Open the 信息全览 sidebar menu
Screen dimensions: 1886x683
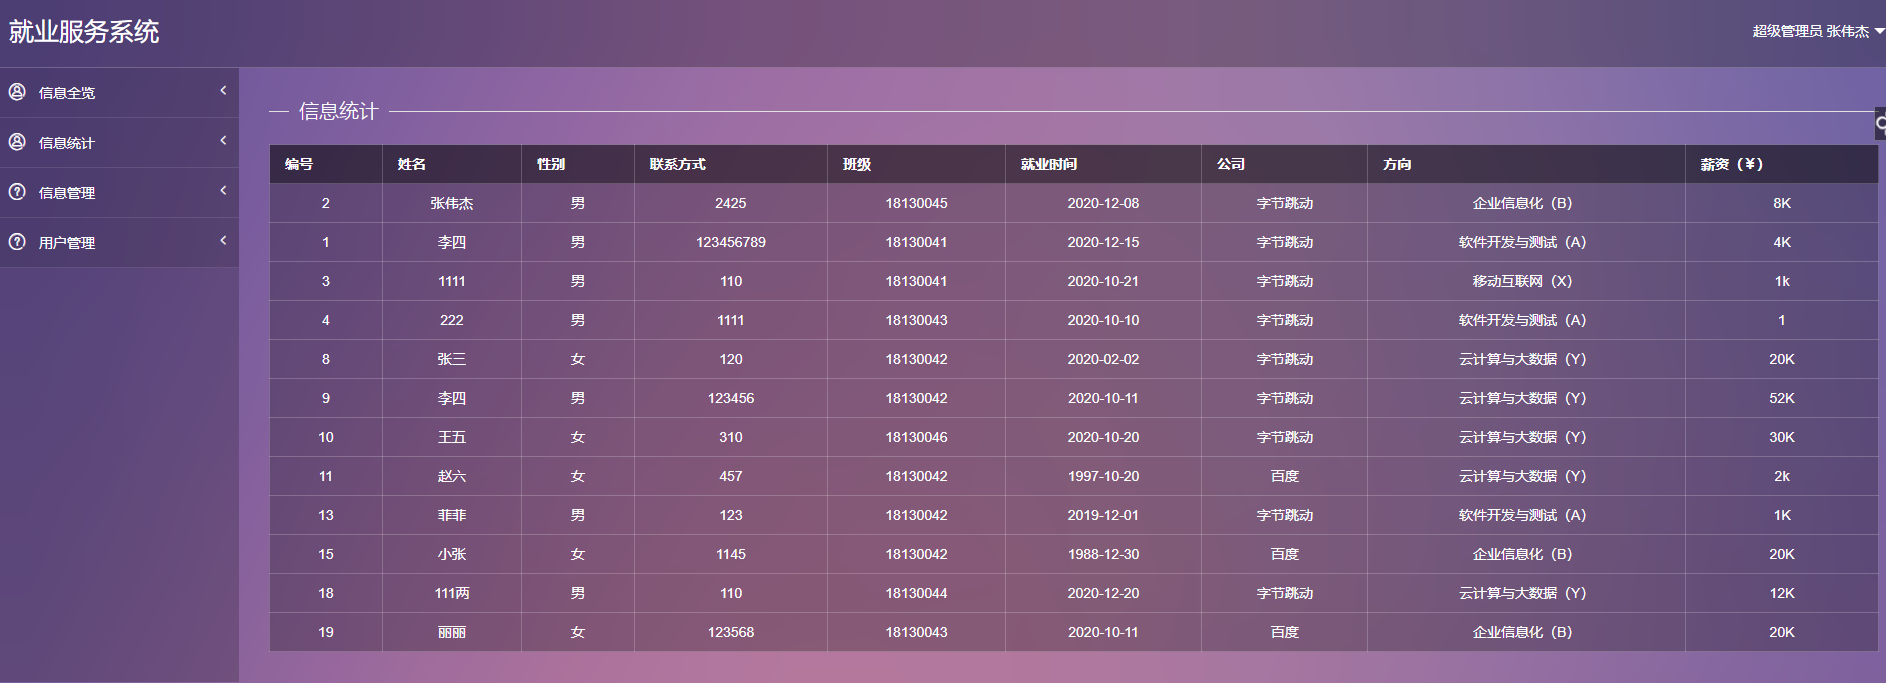[119, 93]
